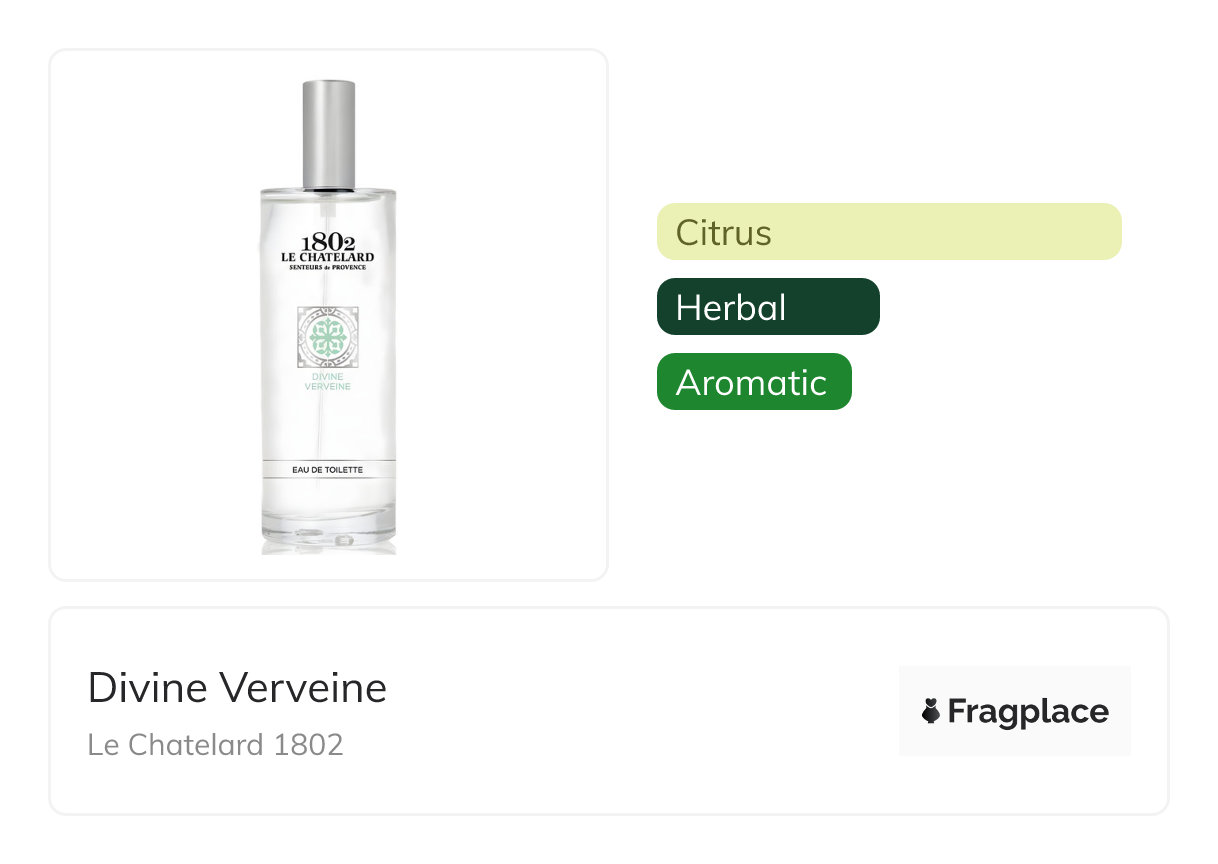The width and height of the screenshot is (1218, 864).
Task: Click the Fragplace perfume bottle icon
Action: click(931, 711)
